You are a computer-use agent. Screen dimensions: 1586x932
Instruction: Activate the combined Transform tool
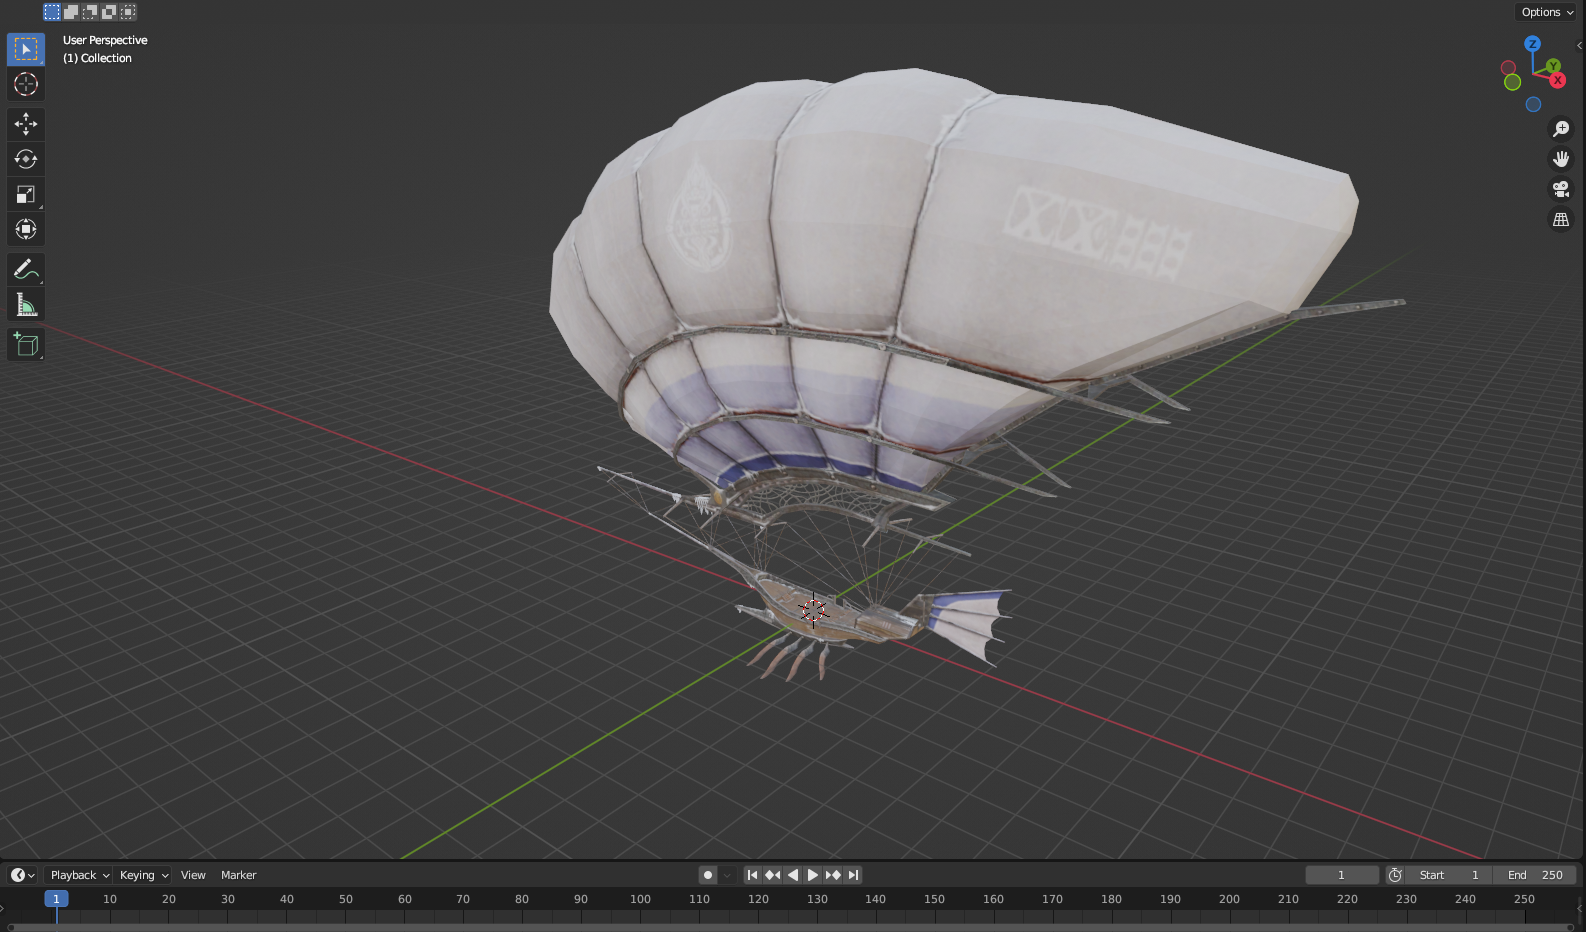coord(26,229)
